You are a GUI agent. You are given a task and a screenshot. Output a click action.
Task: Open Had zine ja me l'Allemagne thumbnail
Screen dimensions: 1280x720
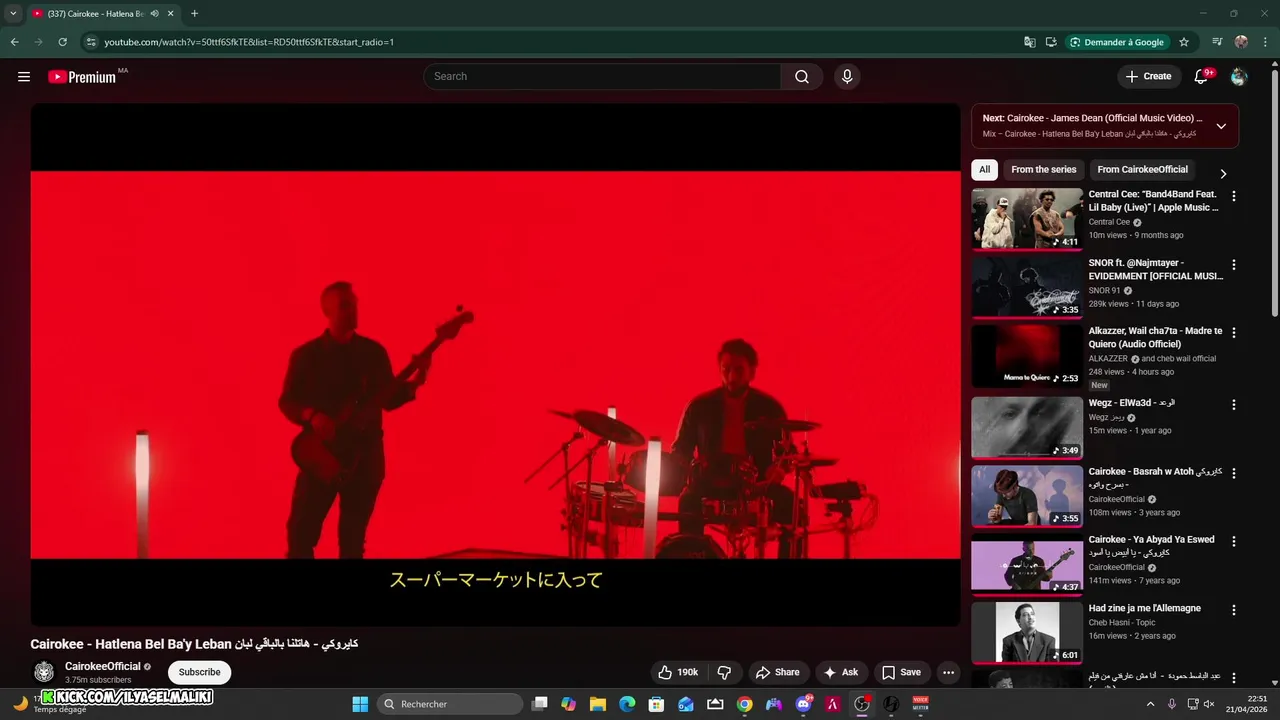(x=1027, y=632)
